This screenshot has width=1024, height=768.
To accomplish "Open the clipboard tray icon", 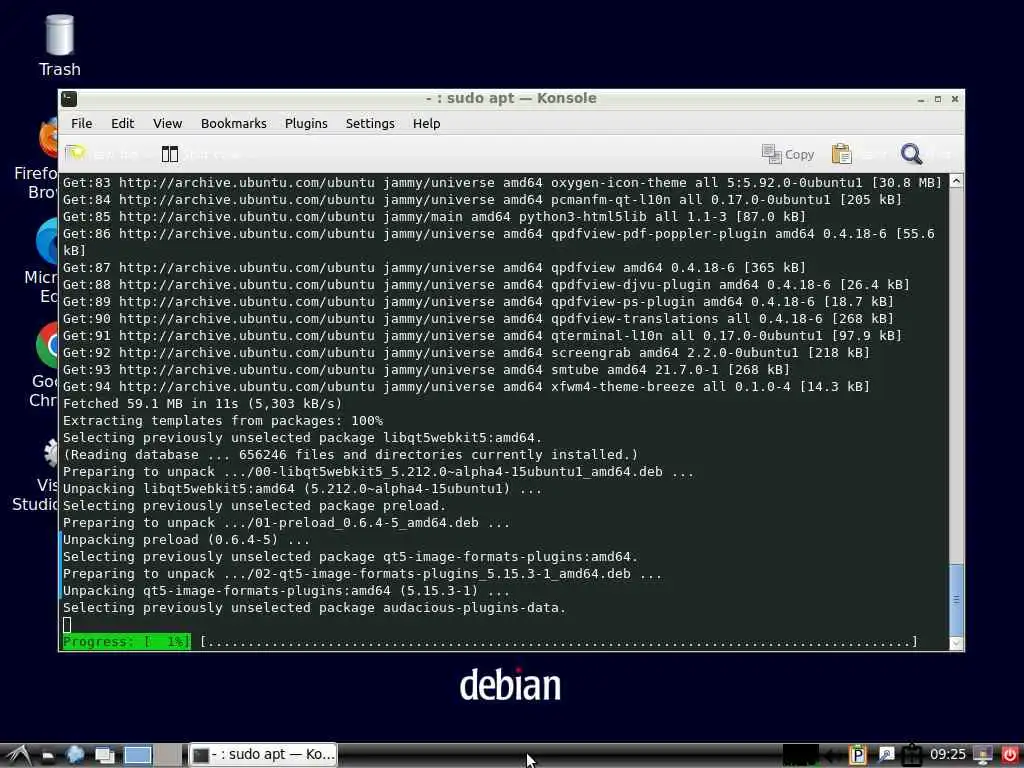I will pos(912,756).
